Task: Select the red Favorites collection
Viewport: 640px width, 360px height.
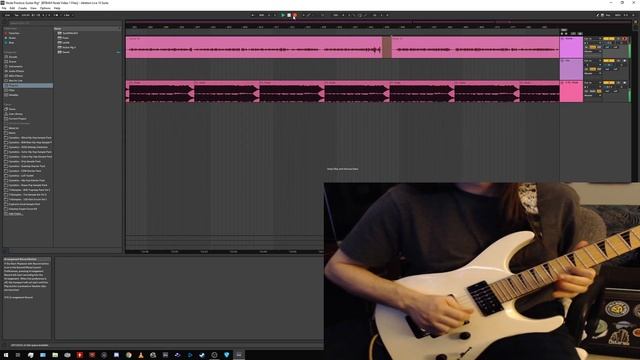Action: tap(14, 33)
